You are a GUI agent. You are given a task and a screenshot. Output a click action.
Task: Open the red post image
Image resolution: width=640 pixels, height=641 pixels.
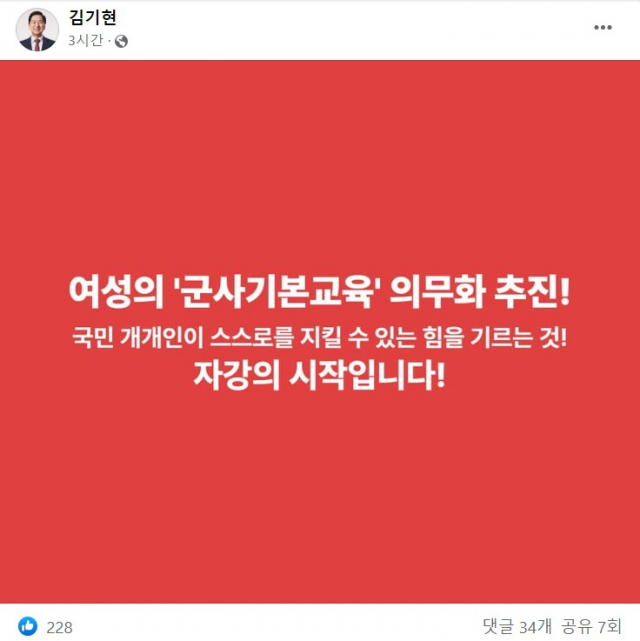tap(320, 332)
